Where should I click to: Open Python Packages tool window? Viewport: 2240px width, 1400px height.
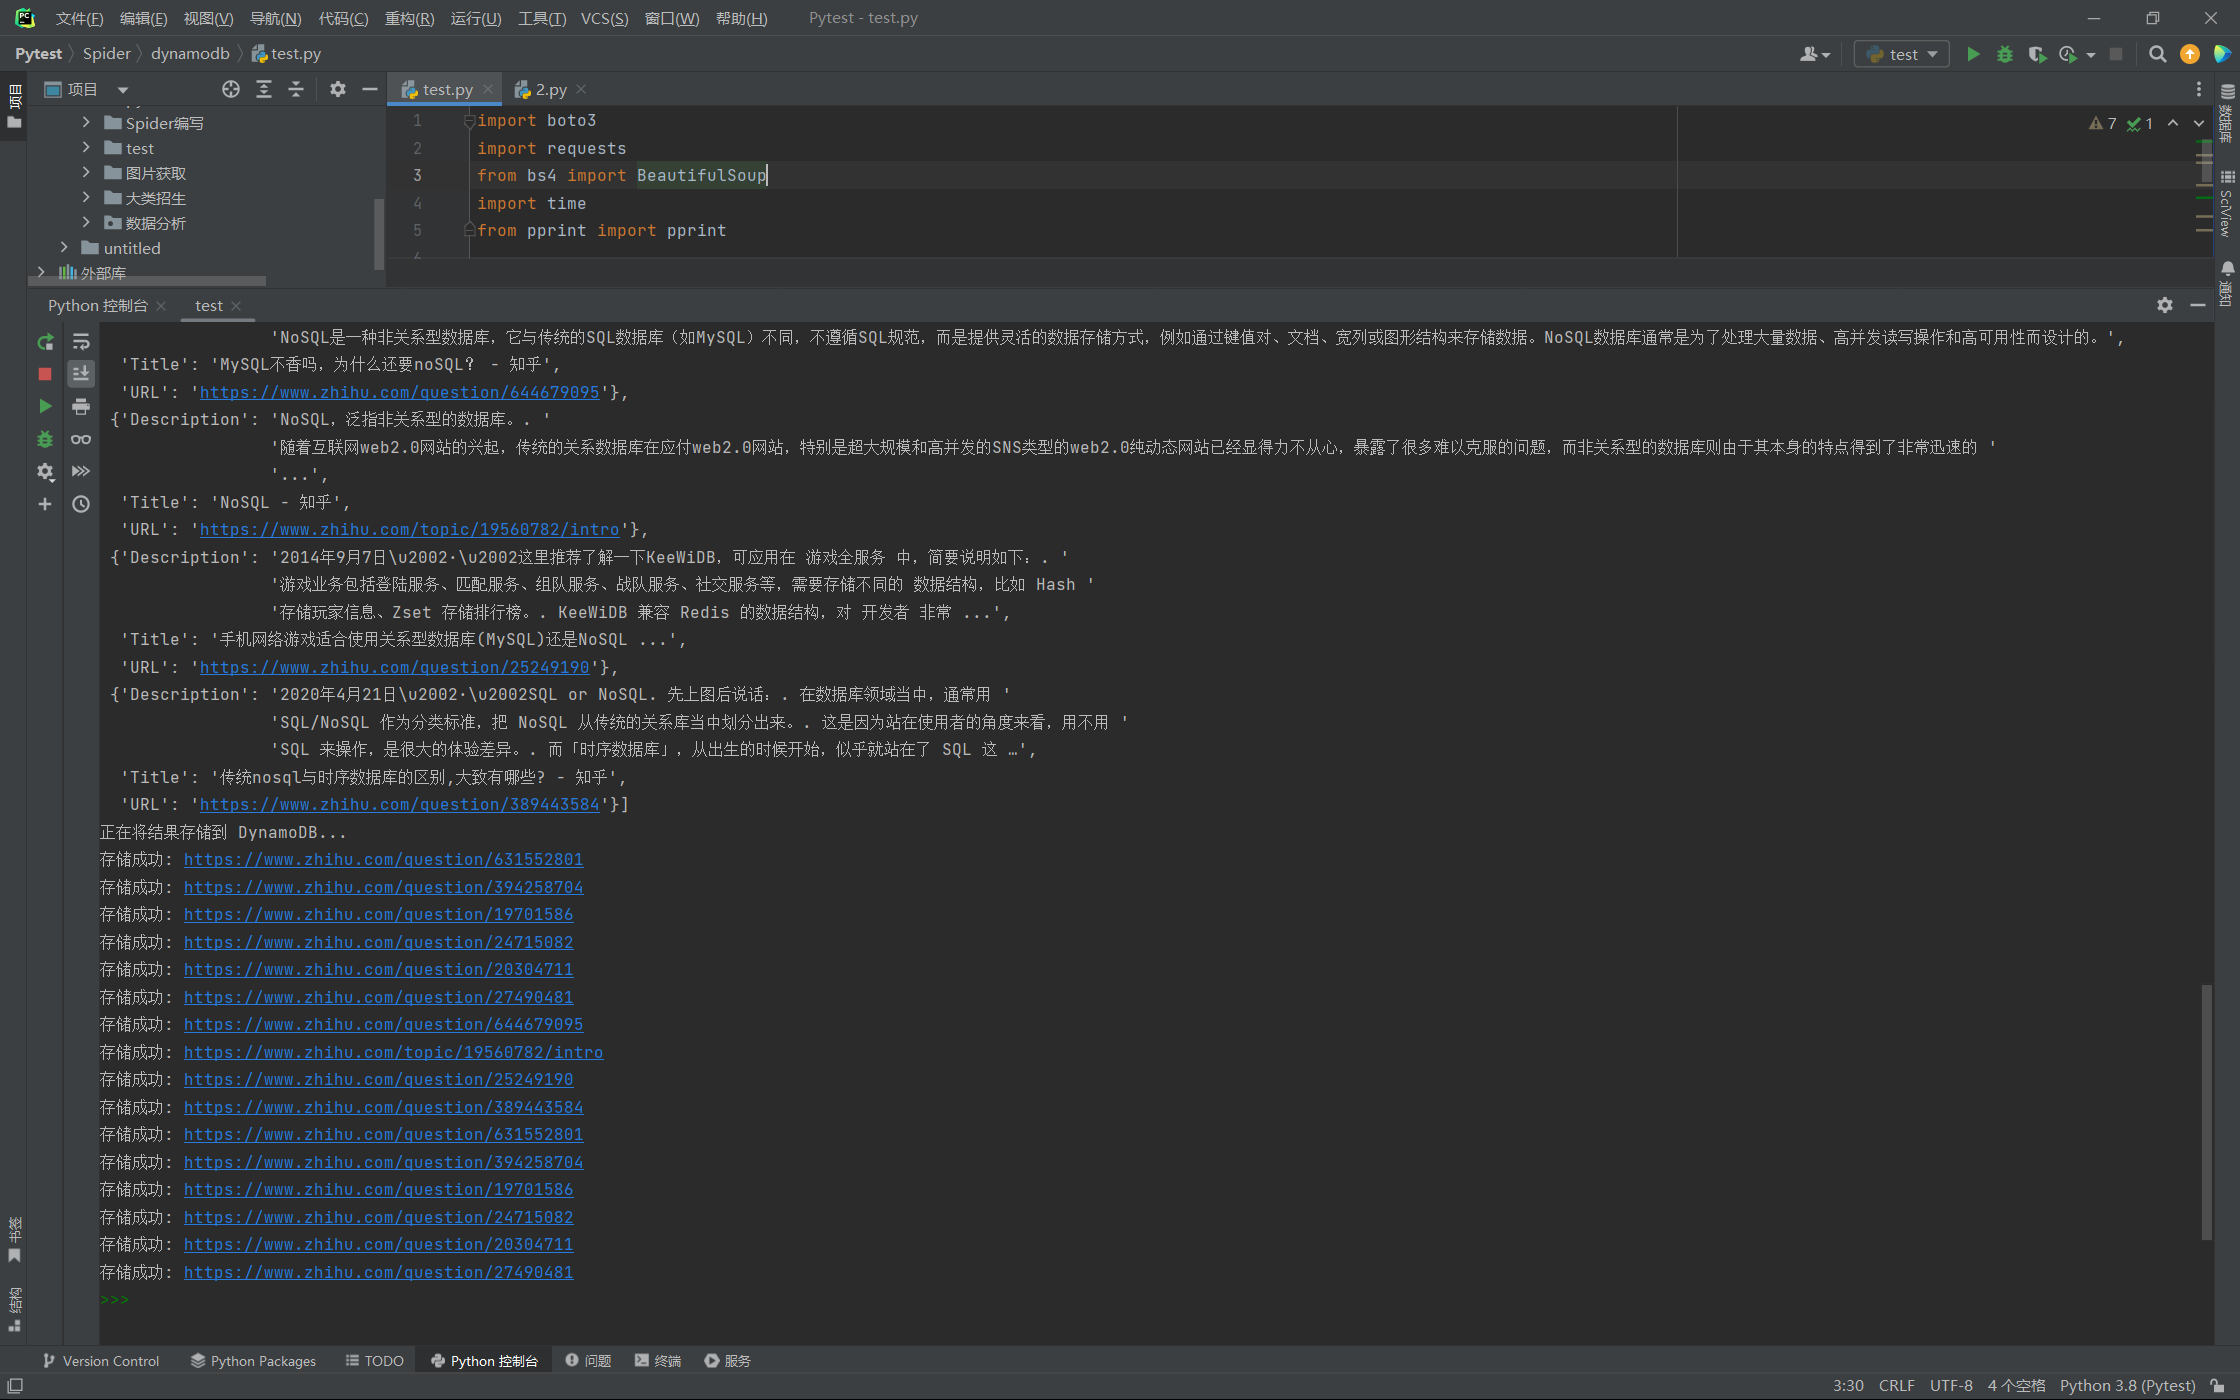pos(253,1361)
